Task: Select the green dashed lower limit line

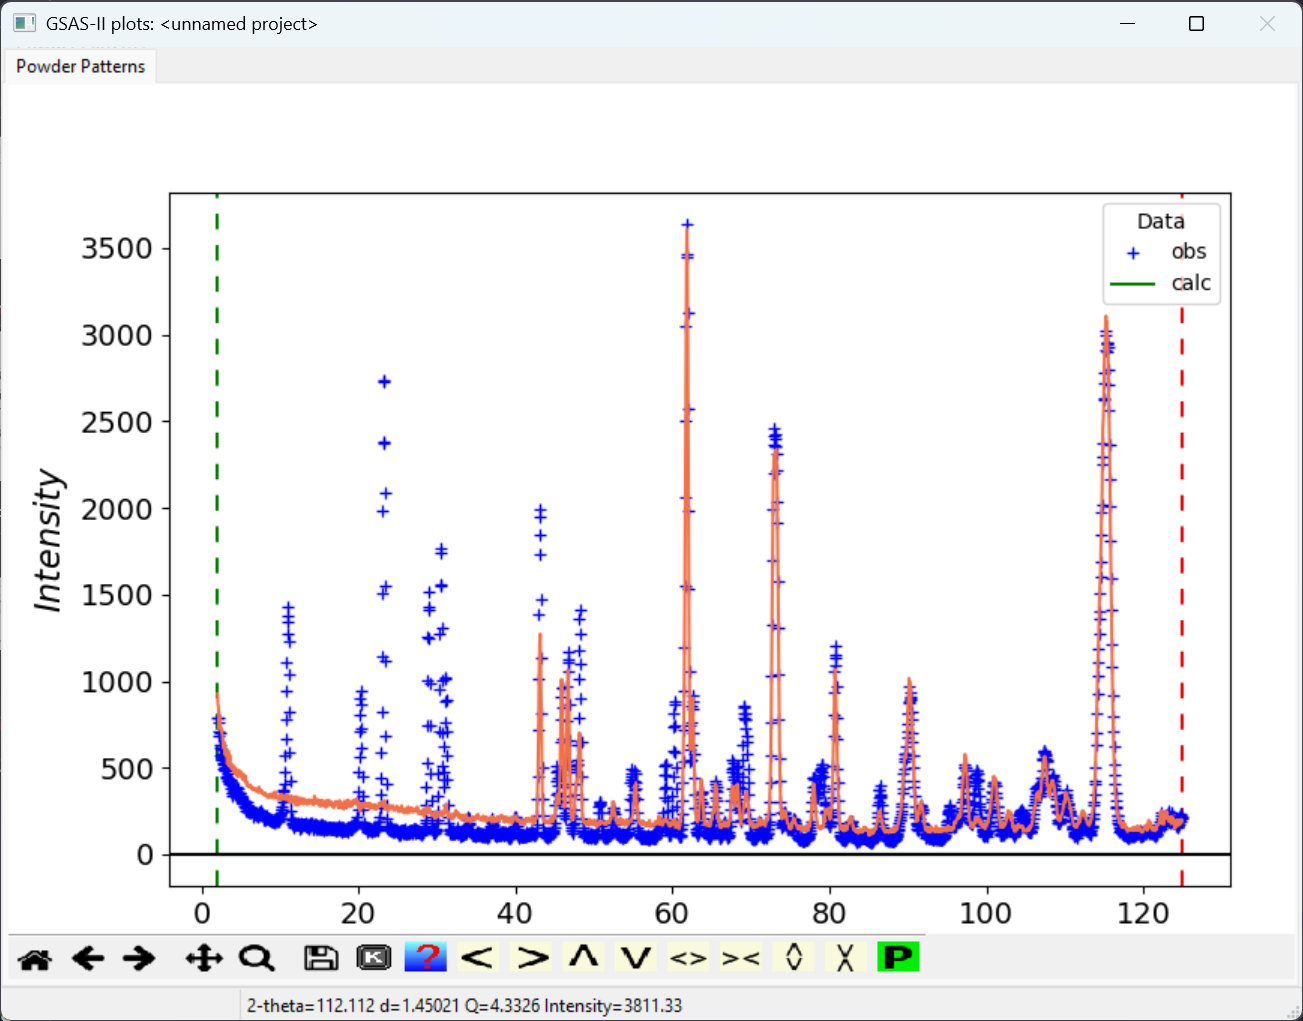Action: click(217, 540)
